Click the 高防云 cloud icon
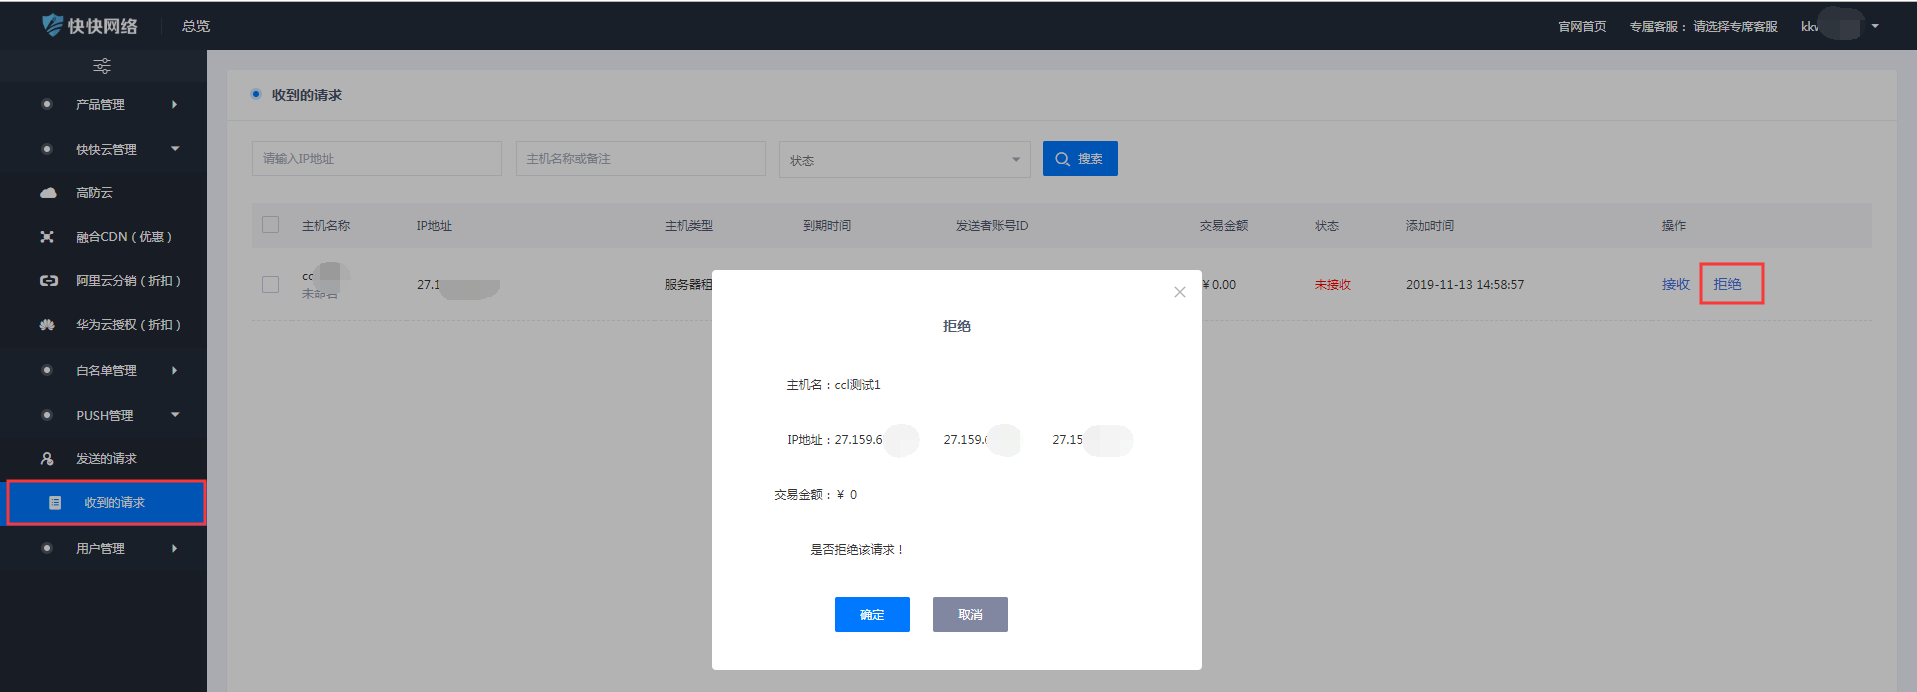1917x692 pixels. tap(48, 193)
